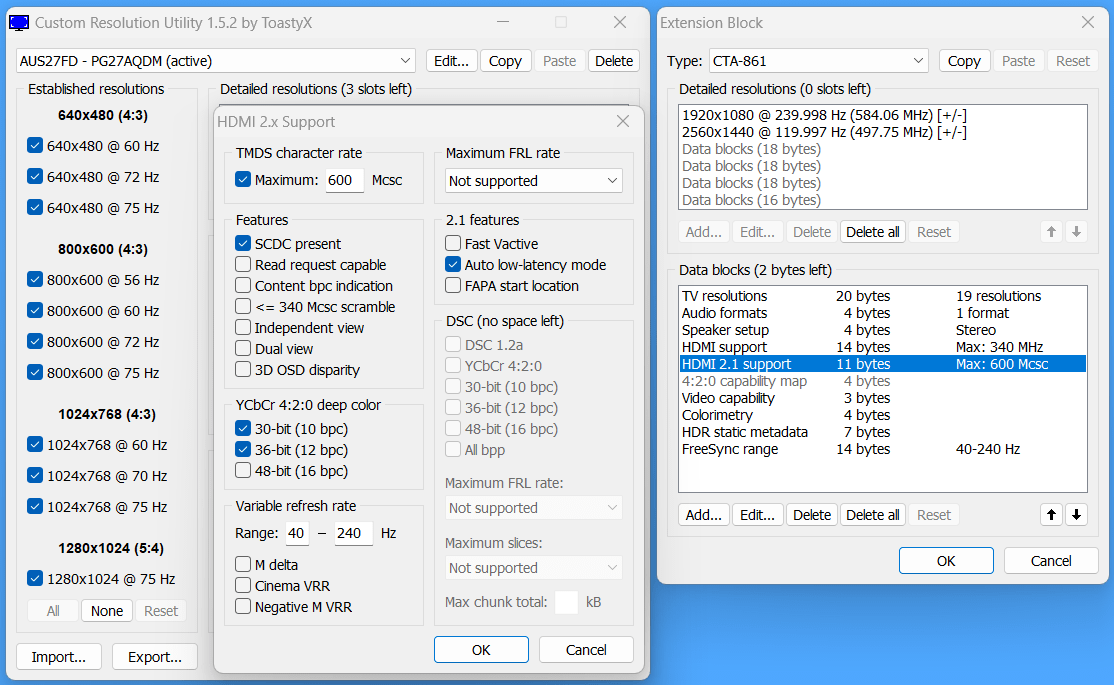Screen dimensions: 1114x685
Task: Open the Maximum FRL rate dropdown
Action: click(x=534, y=180)
